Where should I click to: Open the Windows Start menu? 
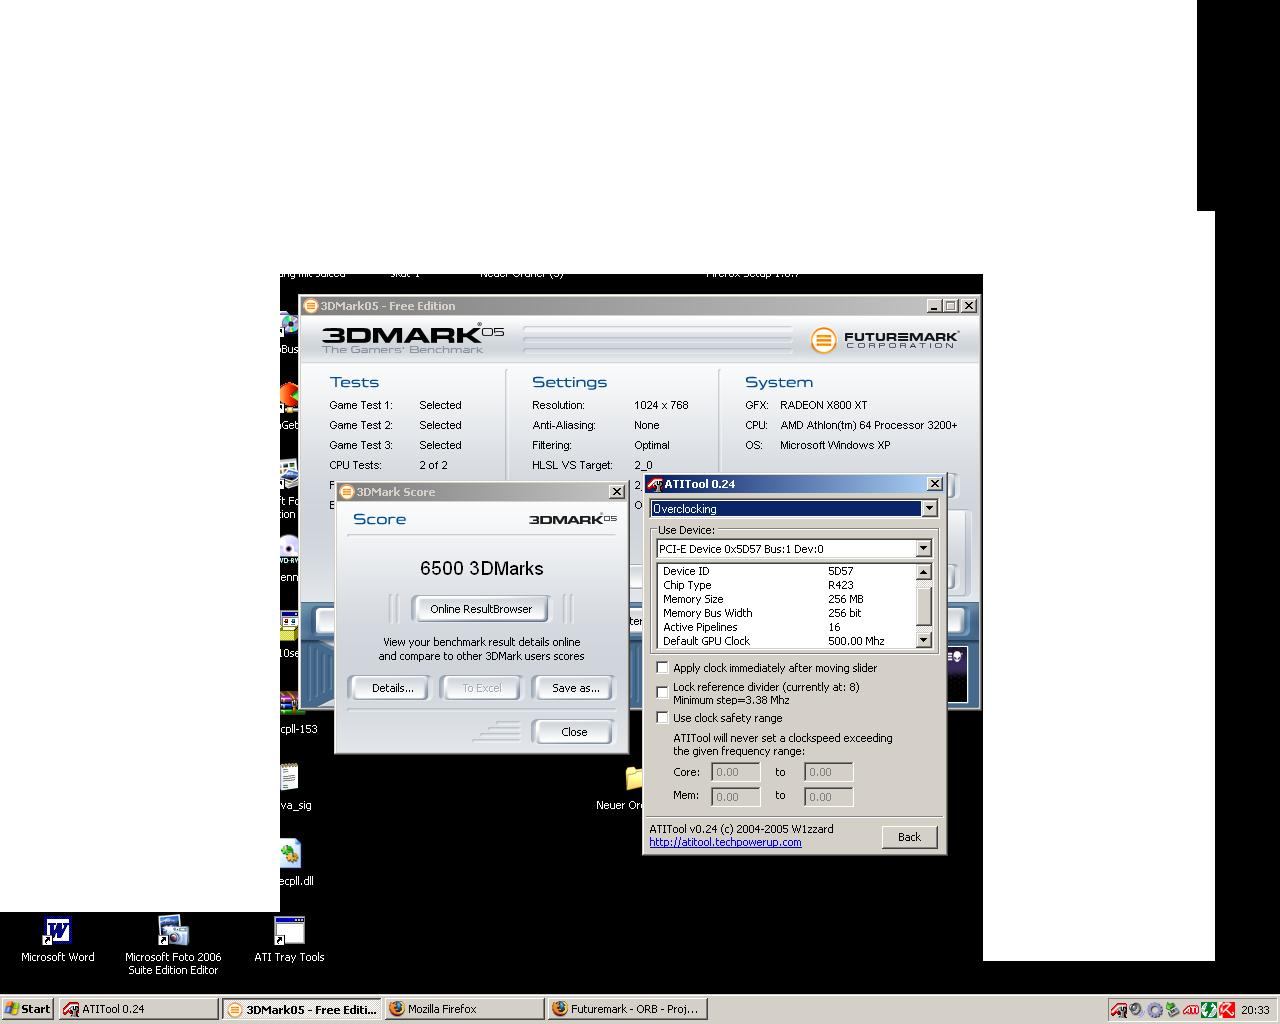point(28,1009)
